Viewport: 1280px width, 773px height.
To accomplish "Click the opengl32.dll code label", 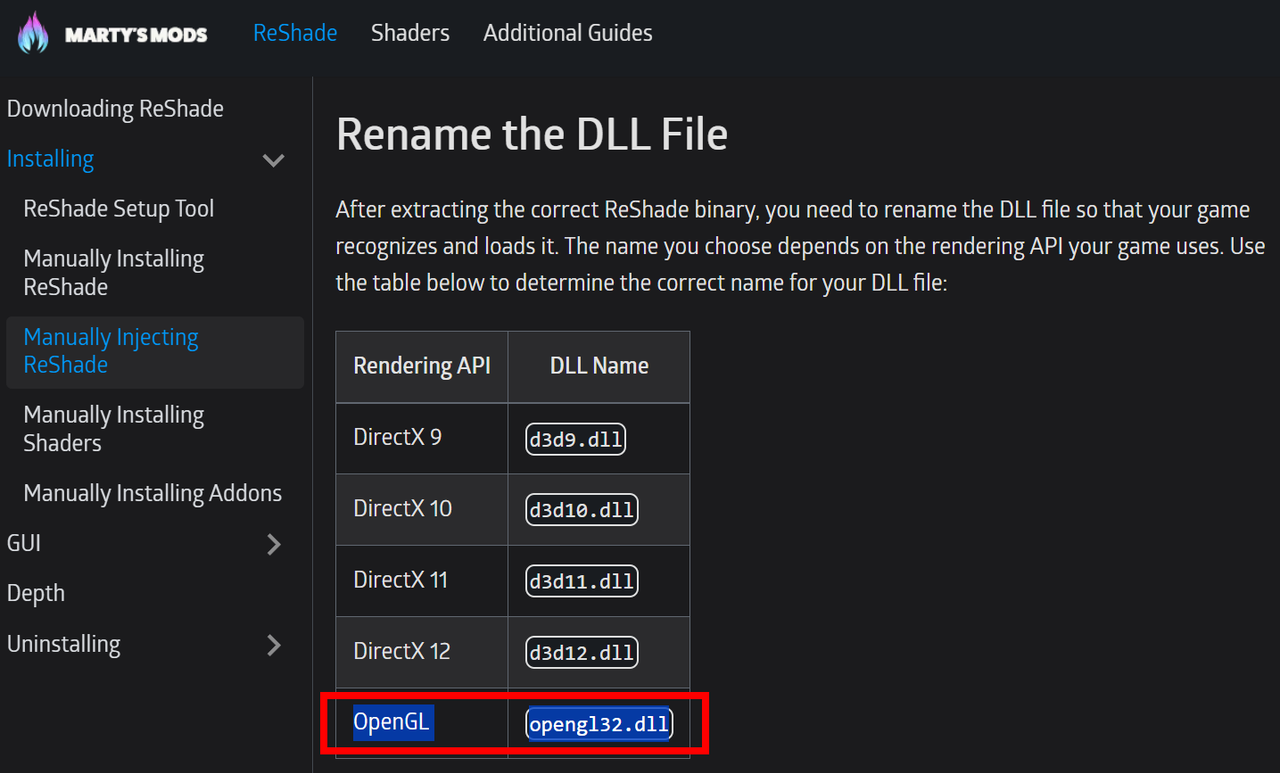I will point(599,725).
